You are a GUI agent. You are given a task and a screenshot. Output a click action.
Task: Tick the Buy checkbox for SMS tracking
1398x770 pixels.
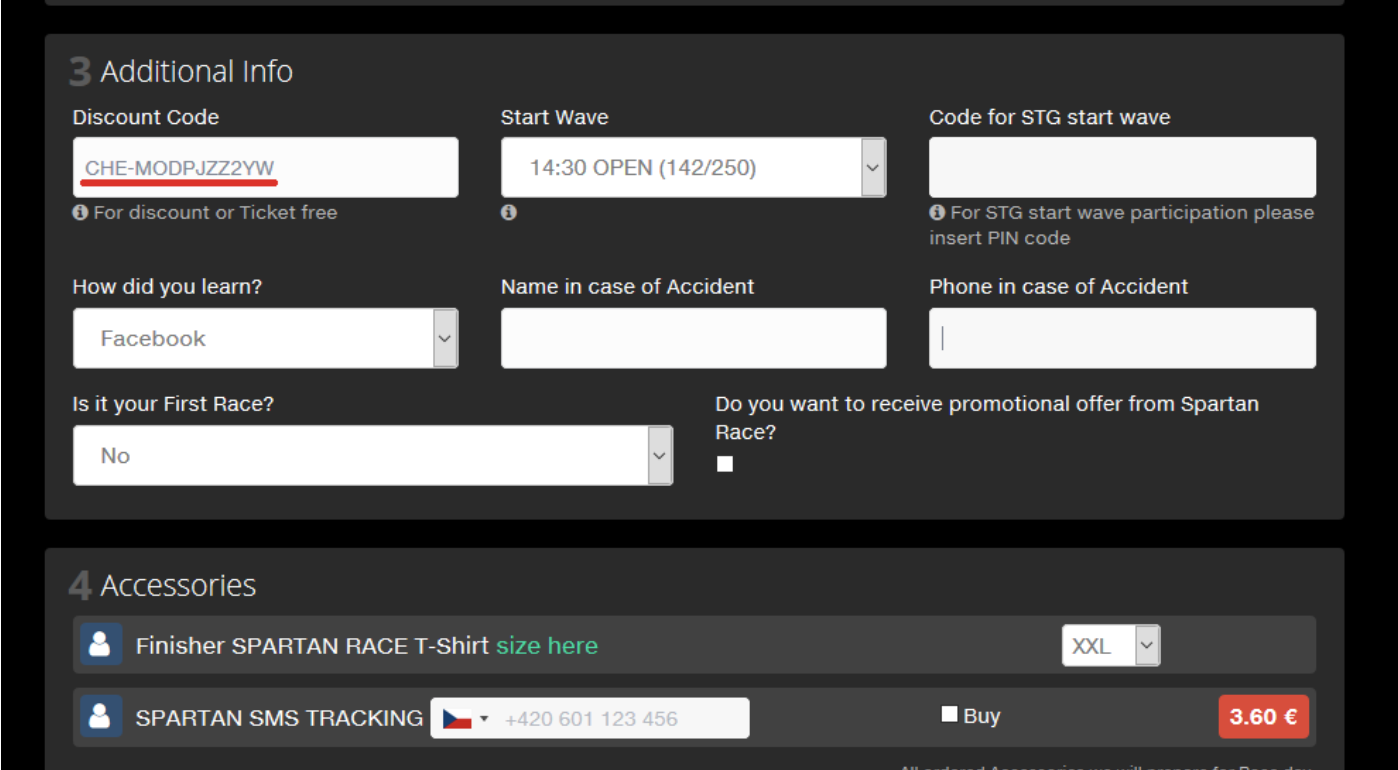(x=949, y=714)
